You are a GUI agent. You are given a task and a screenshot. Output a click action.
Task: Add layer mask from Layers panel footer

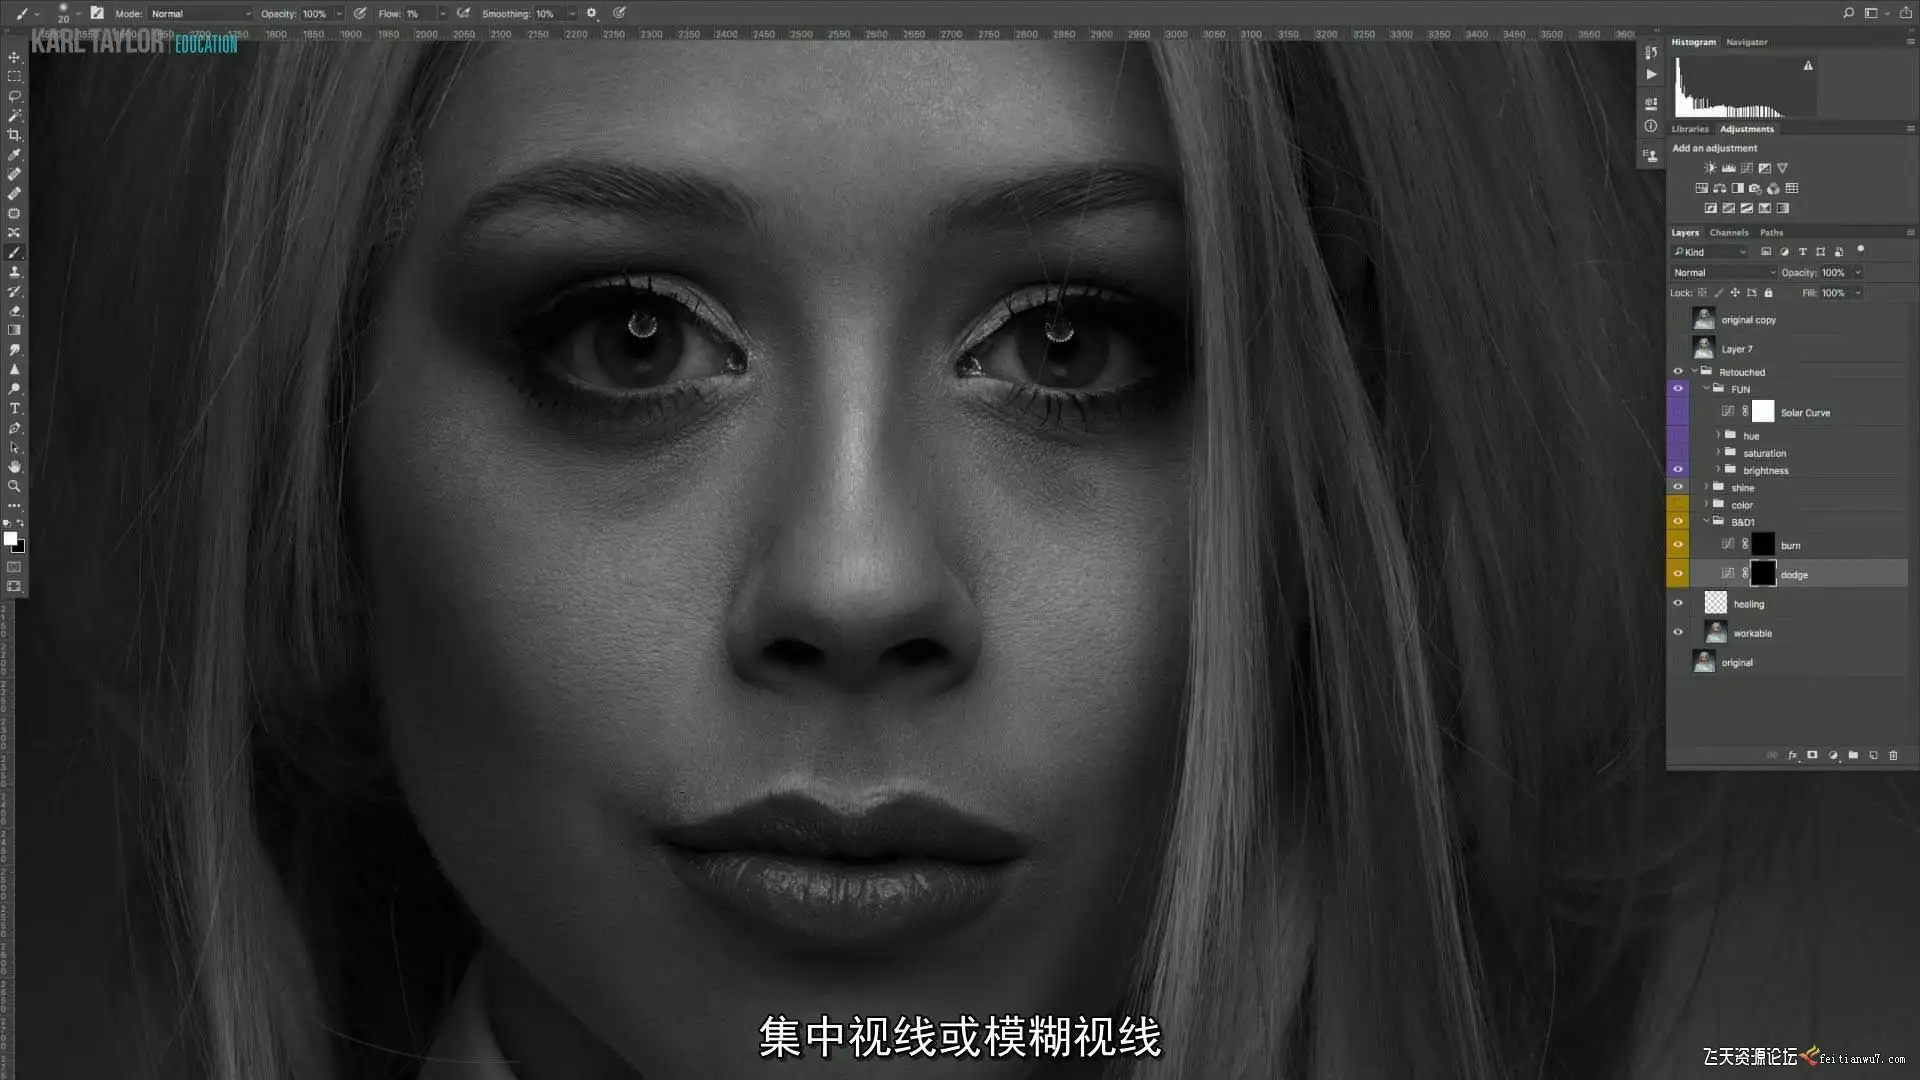pos(1812,756)
